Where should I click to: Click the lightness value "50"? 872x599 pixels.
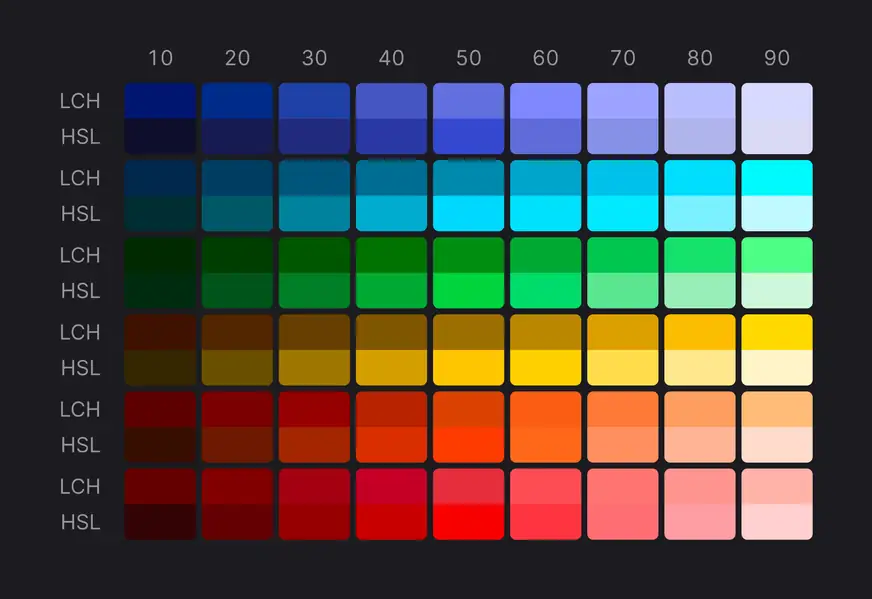[468, 58]
